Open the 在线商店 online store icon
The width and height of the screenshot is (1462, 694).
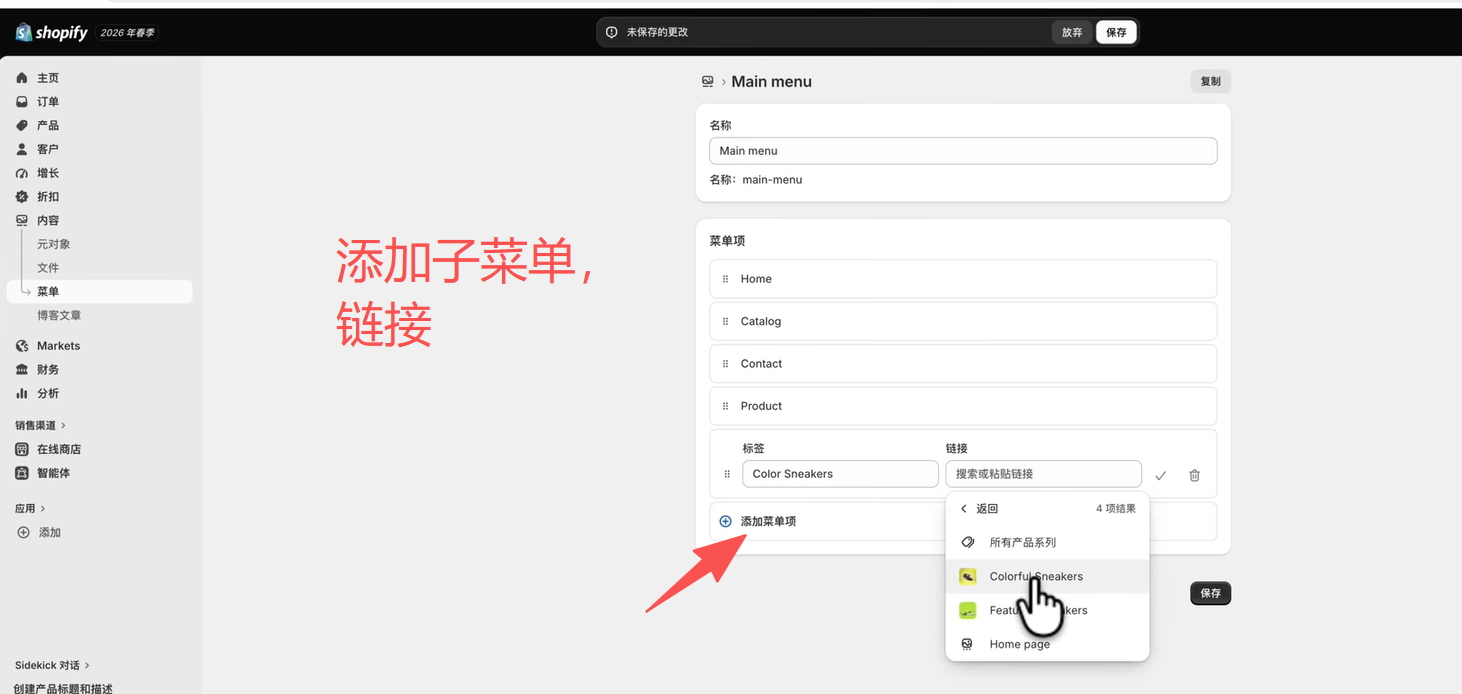pos(22,449)
